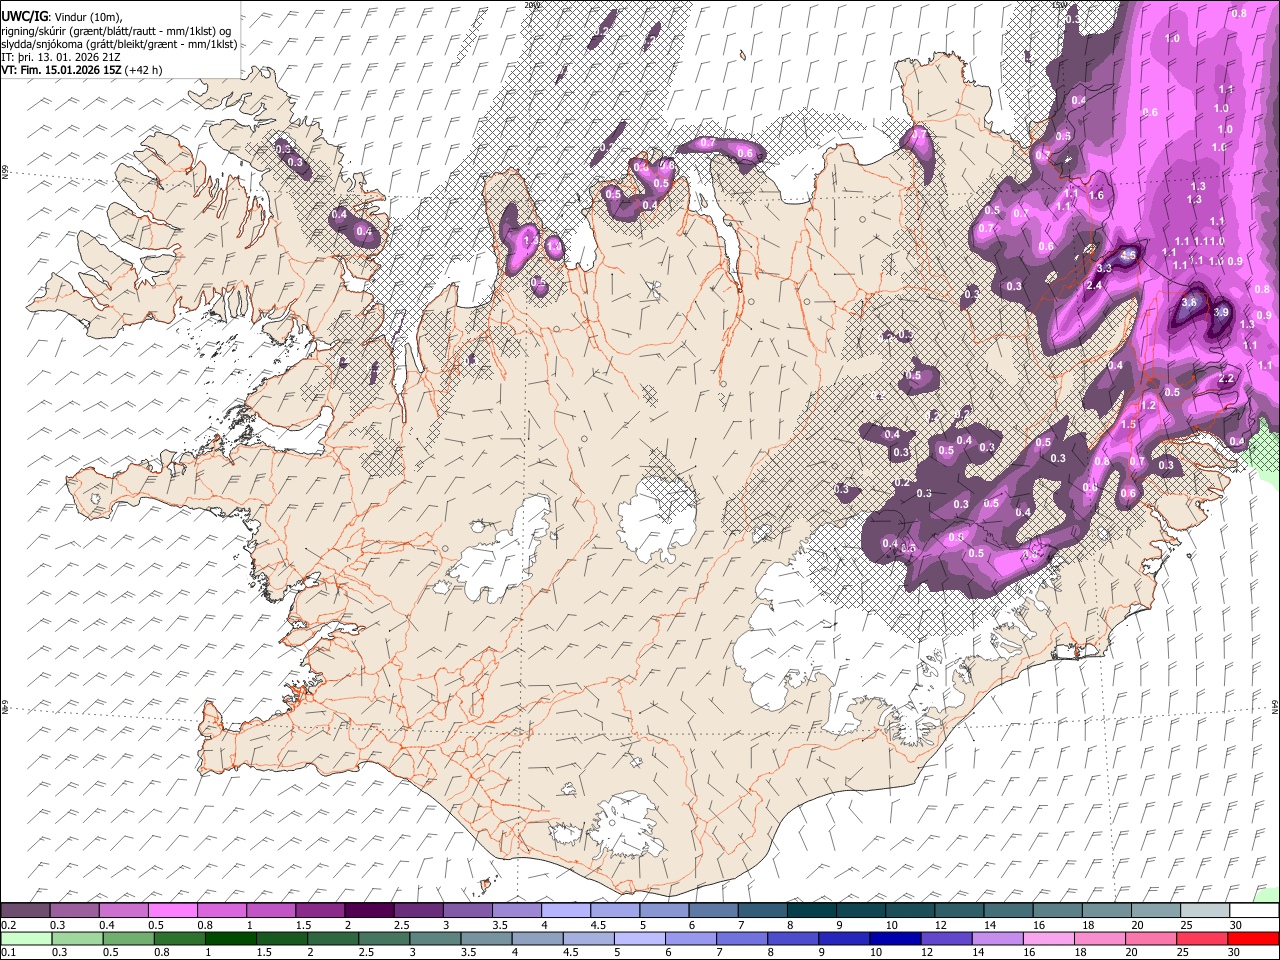The width and height of the screenshot is (1280, 960).
Task: Select the 1.5 precipitation value on the map
Action: click(1129, 424)
